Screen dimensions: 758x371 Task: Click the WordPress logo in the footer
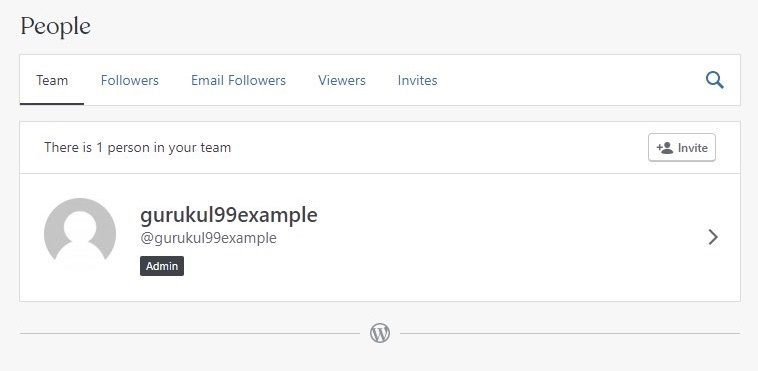(x=380, y=333)
